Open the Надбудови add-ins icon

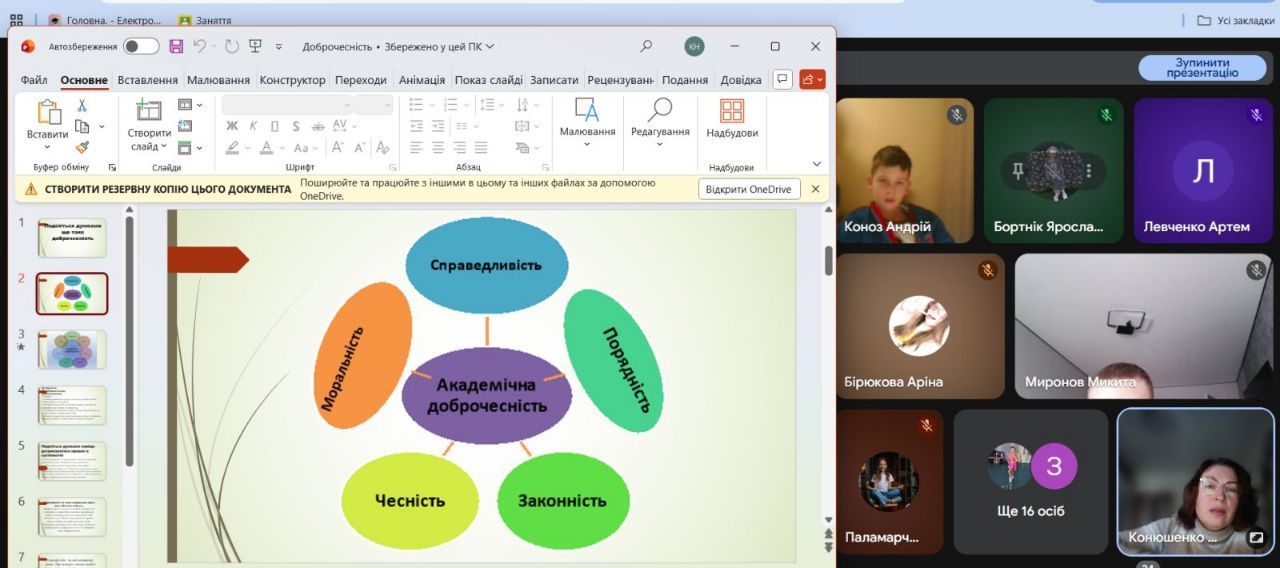coord(732,112)
